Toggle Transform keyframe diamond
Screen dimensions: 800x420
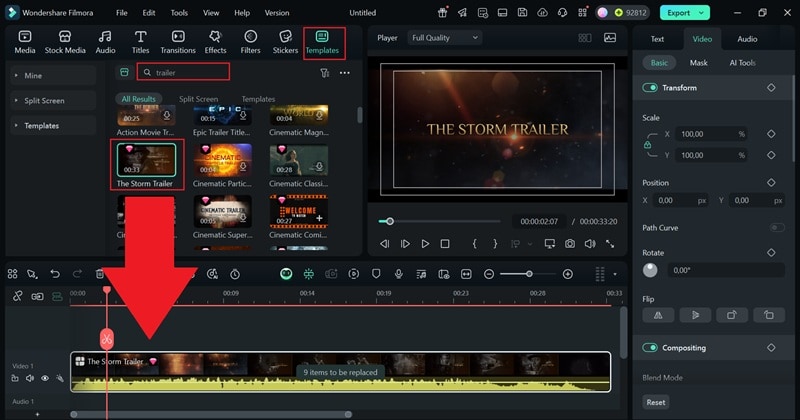tap(771, 88)
